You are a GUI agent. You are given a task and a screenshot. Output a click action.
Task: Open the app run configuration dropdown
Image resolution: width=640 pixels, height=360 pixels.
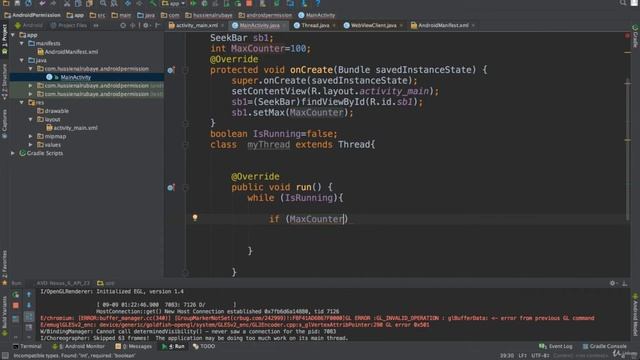click(x=173, y=3)
